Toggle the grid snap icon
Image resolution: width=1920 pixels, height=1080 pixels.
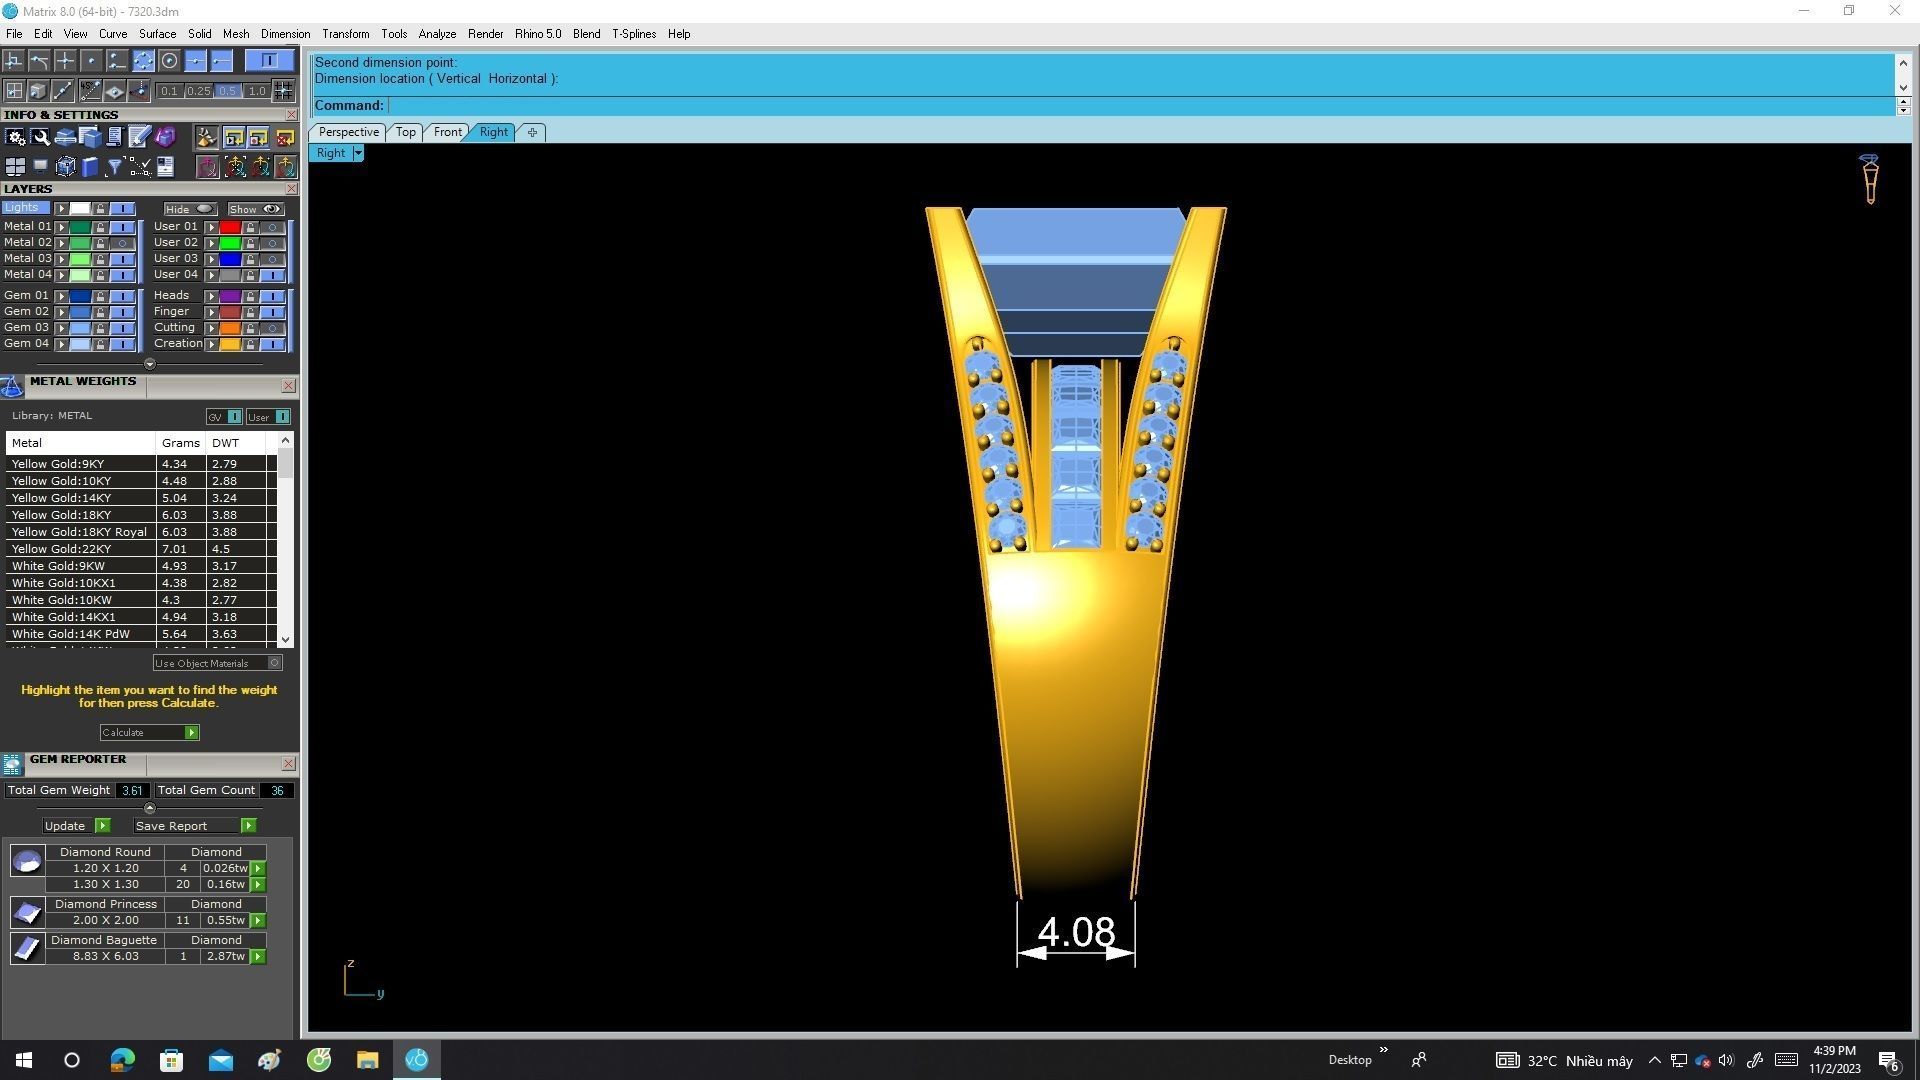tap(283, 91)
